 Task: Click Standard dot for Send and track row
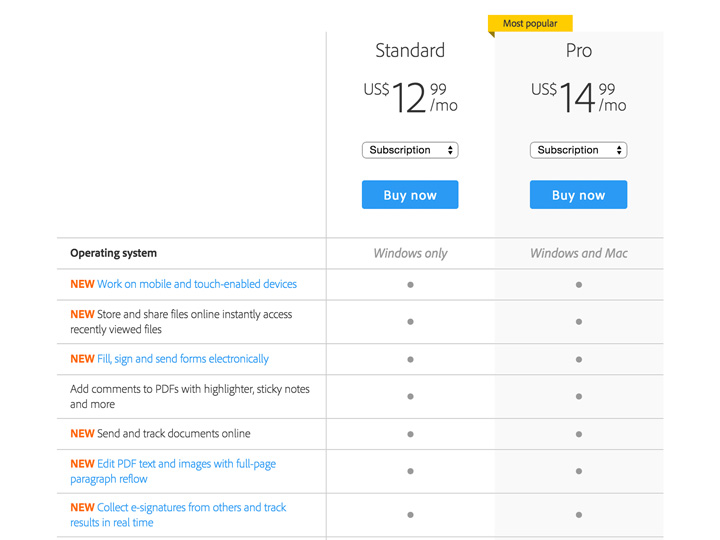click(x=411, y=434)
